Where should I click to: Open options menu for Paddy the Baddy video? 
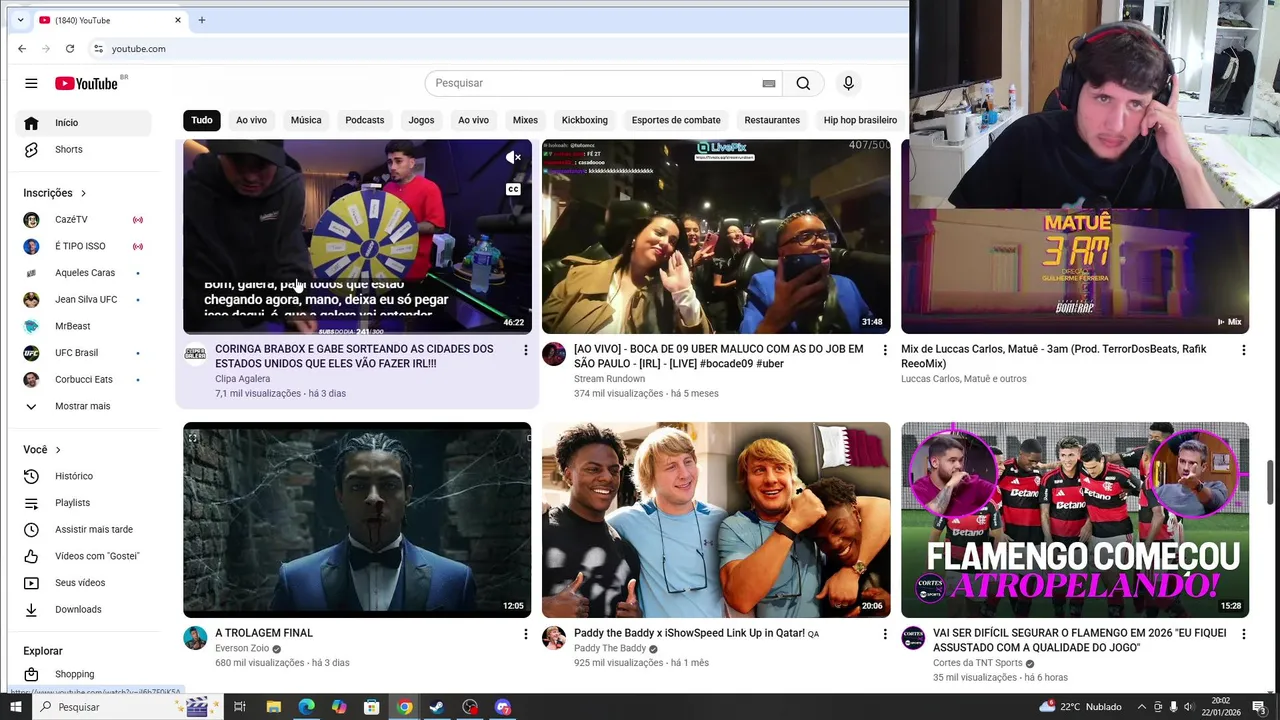[884, 634]
